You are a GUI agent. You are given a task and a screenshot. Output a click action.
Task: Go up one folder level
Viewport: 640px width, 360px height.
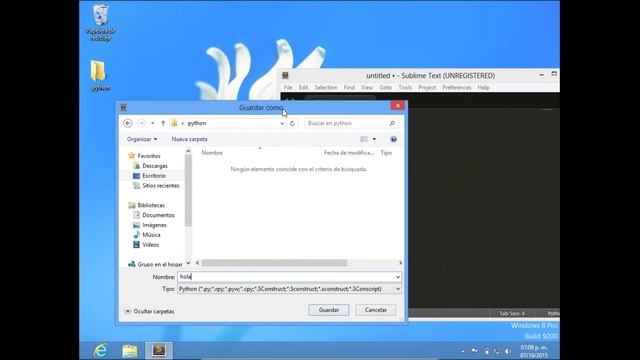(163, 123)
